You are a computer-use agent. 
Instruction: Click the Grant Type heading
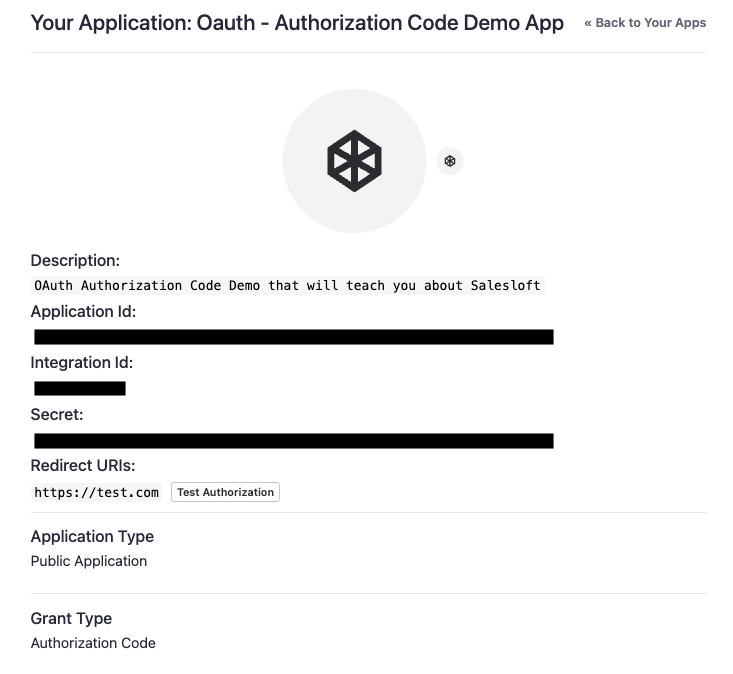point(71,618)
